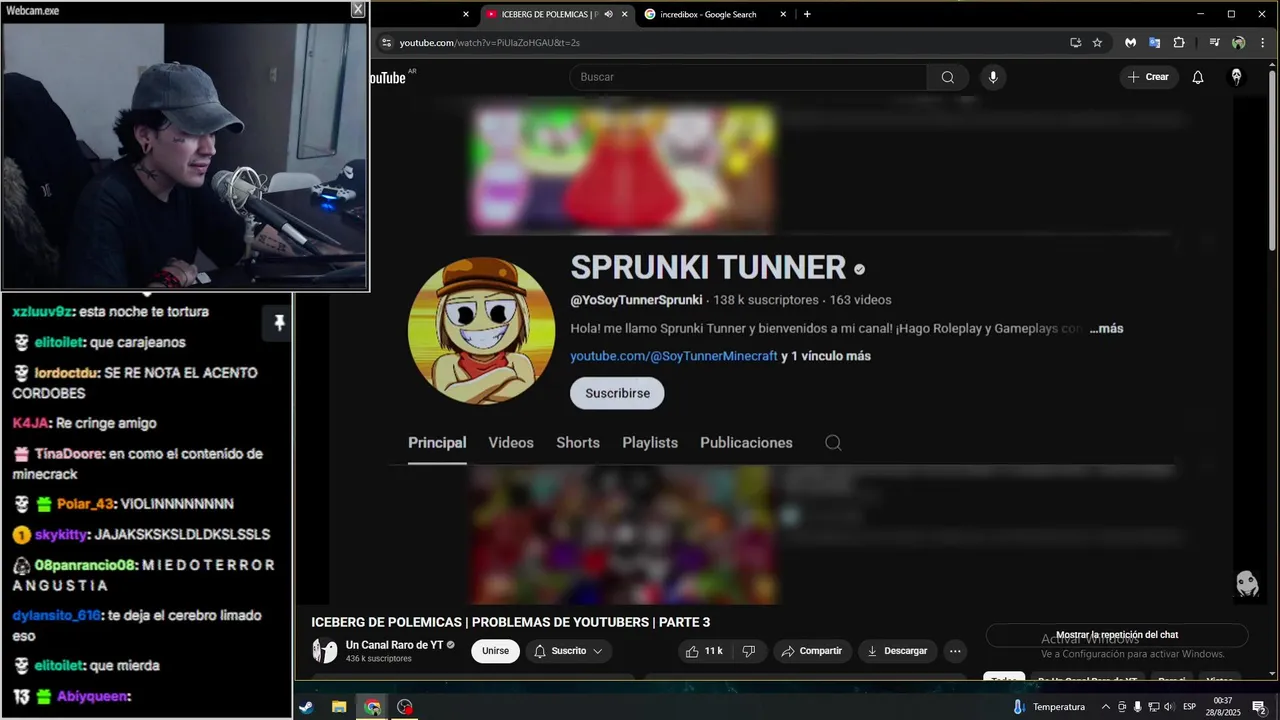Switch the ESP input language
Viewport: 1280px width, 720px height.
(x=1190, y=707)
